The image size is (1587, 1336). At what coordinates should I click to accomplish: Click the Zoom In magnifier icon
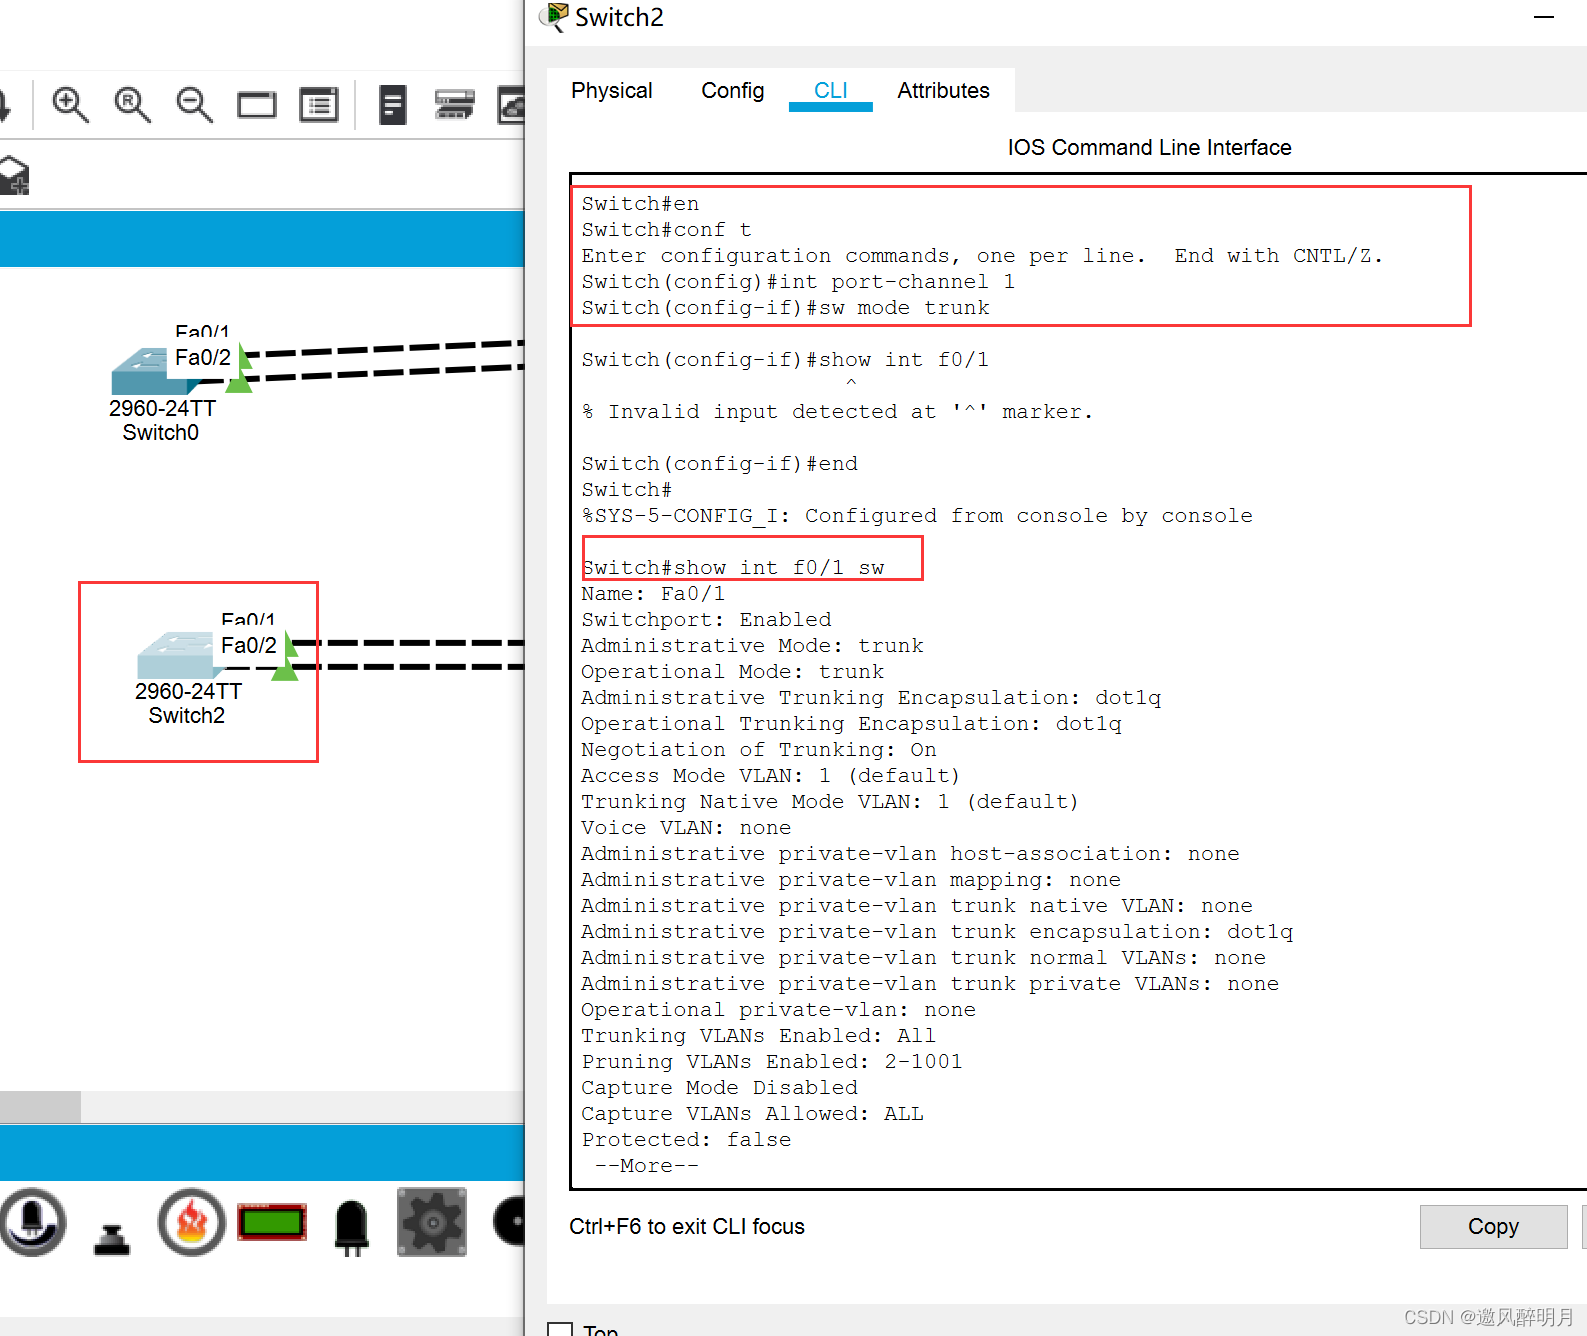coord(70,104)
